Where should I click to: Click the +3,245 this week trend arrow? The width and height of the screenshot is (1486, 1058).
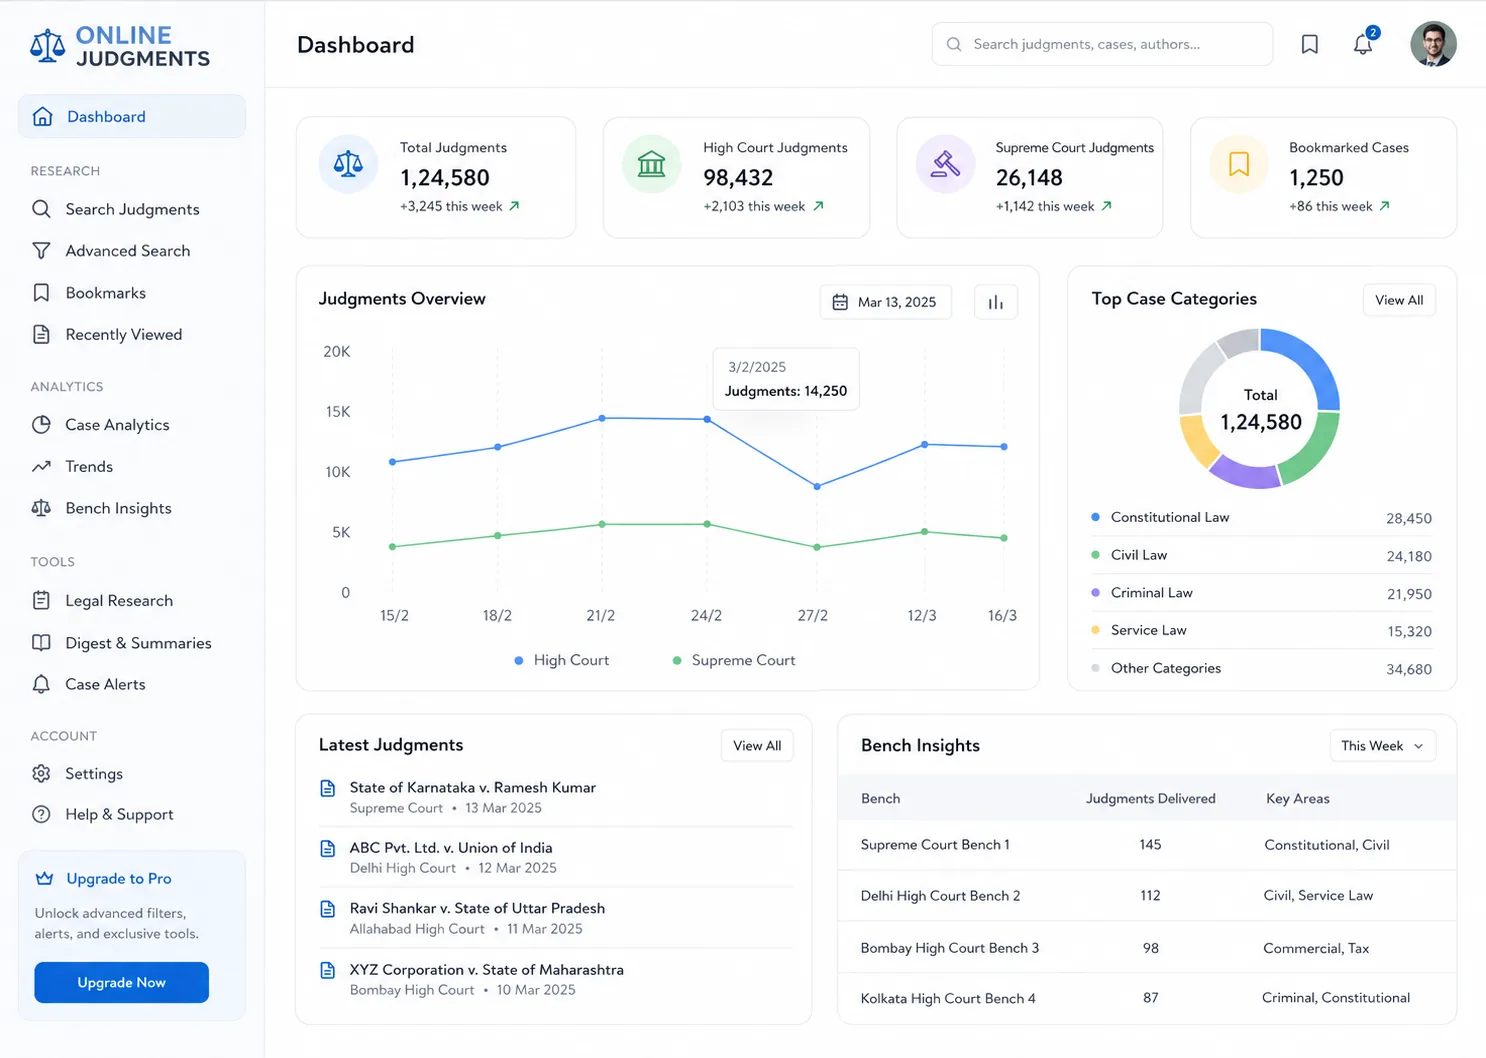tap(514, 206)
